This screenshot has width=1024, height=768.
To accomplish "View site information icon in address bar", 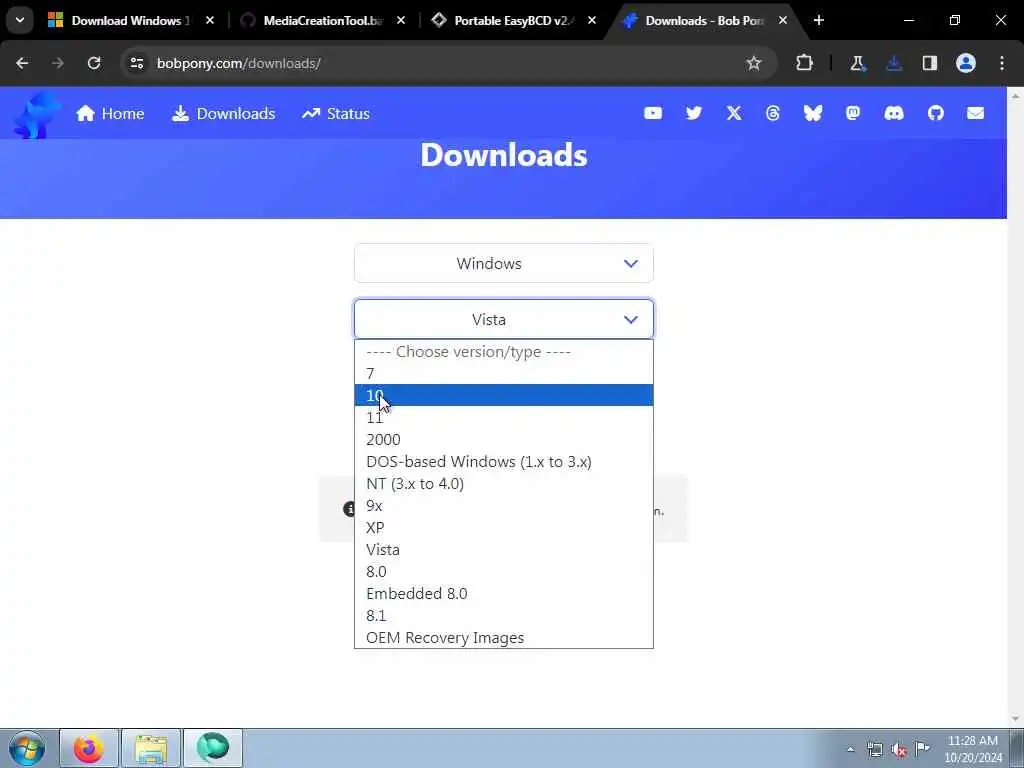I will click(136, 63).
